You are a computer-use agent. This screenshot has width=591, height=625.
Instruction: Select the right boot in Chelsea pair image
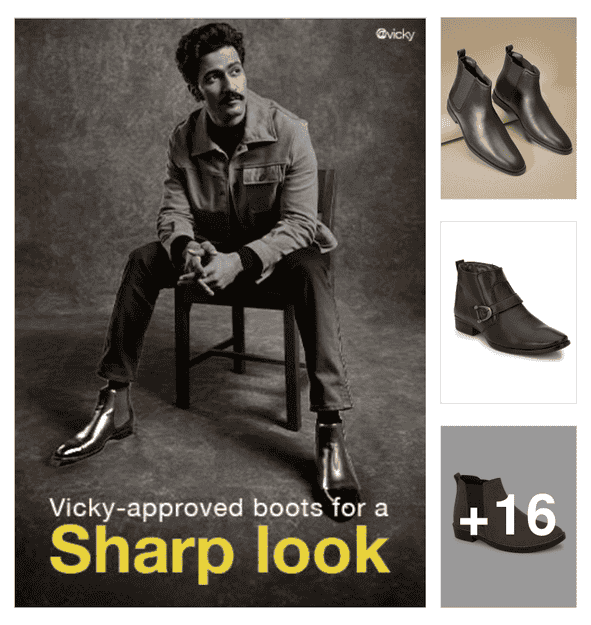point(532,100)
